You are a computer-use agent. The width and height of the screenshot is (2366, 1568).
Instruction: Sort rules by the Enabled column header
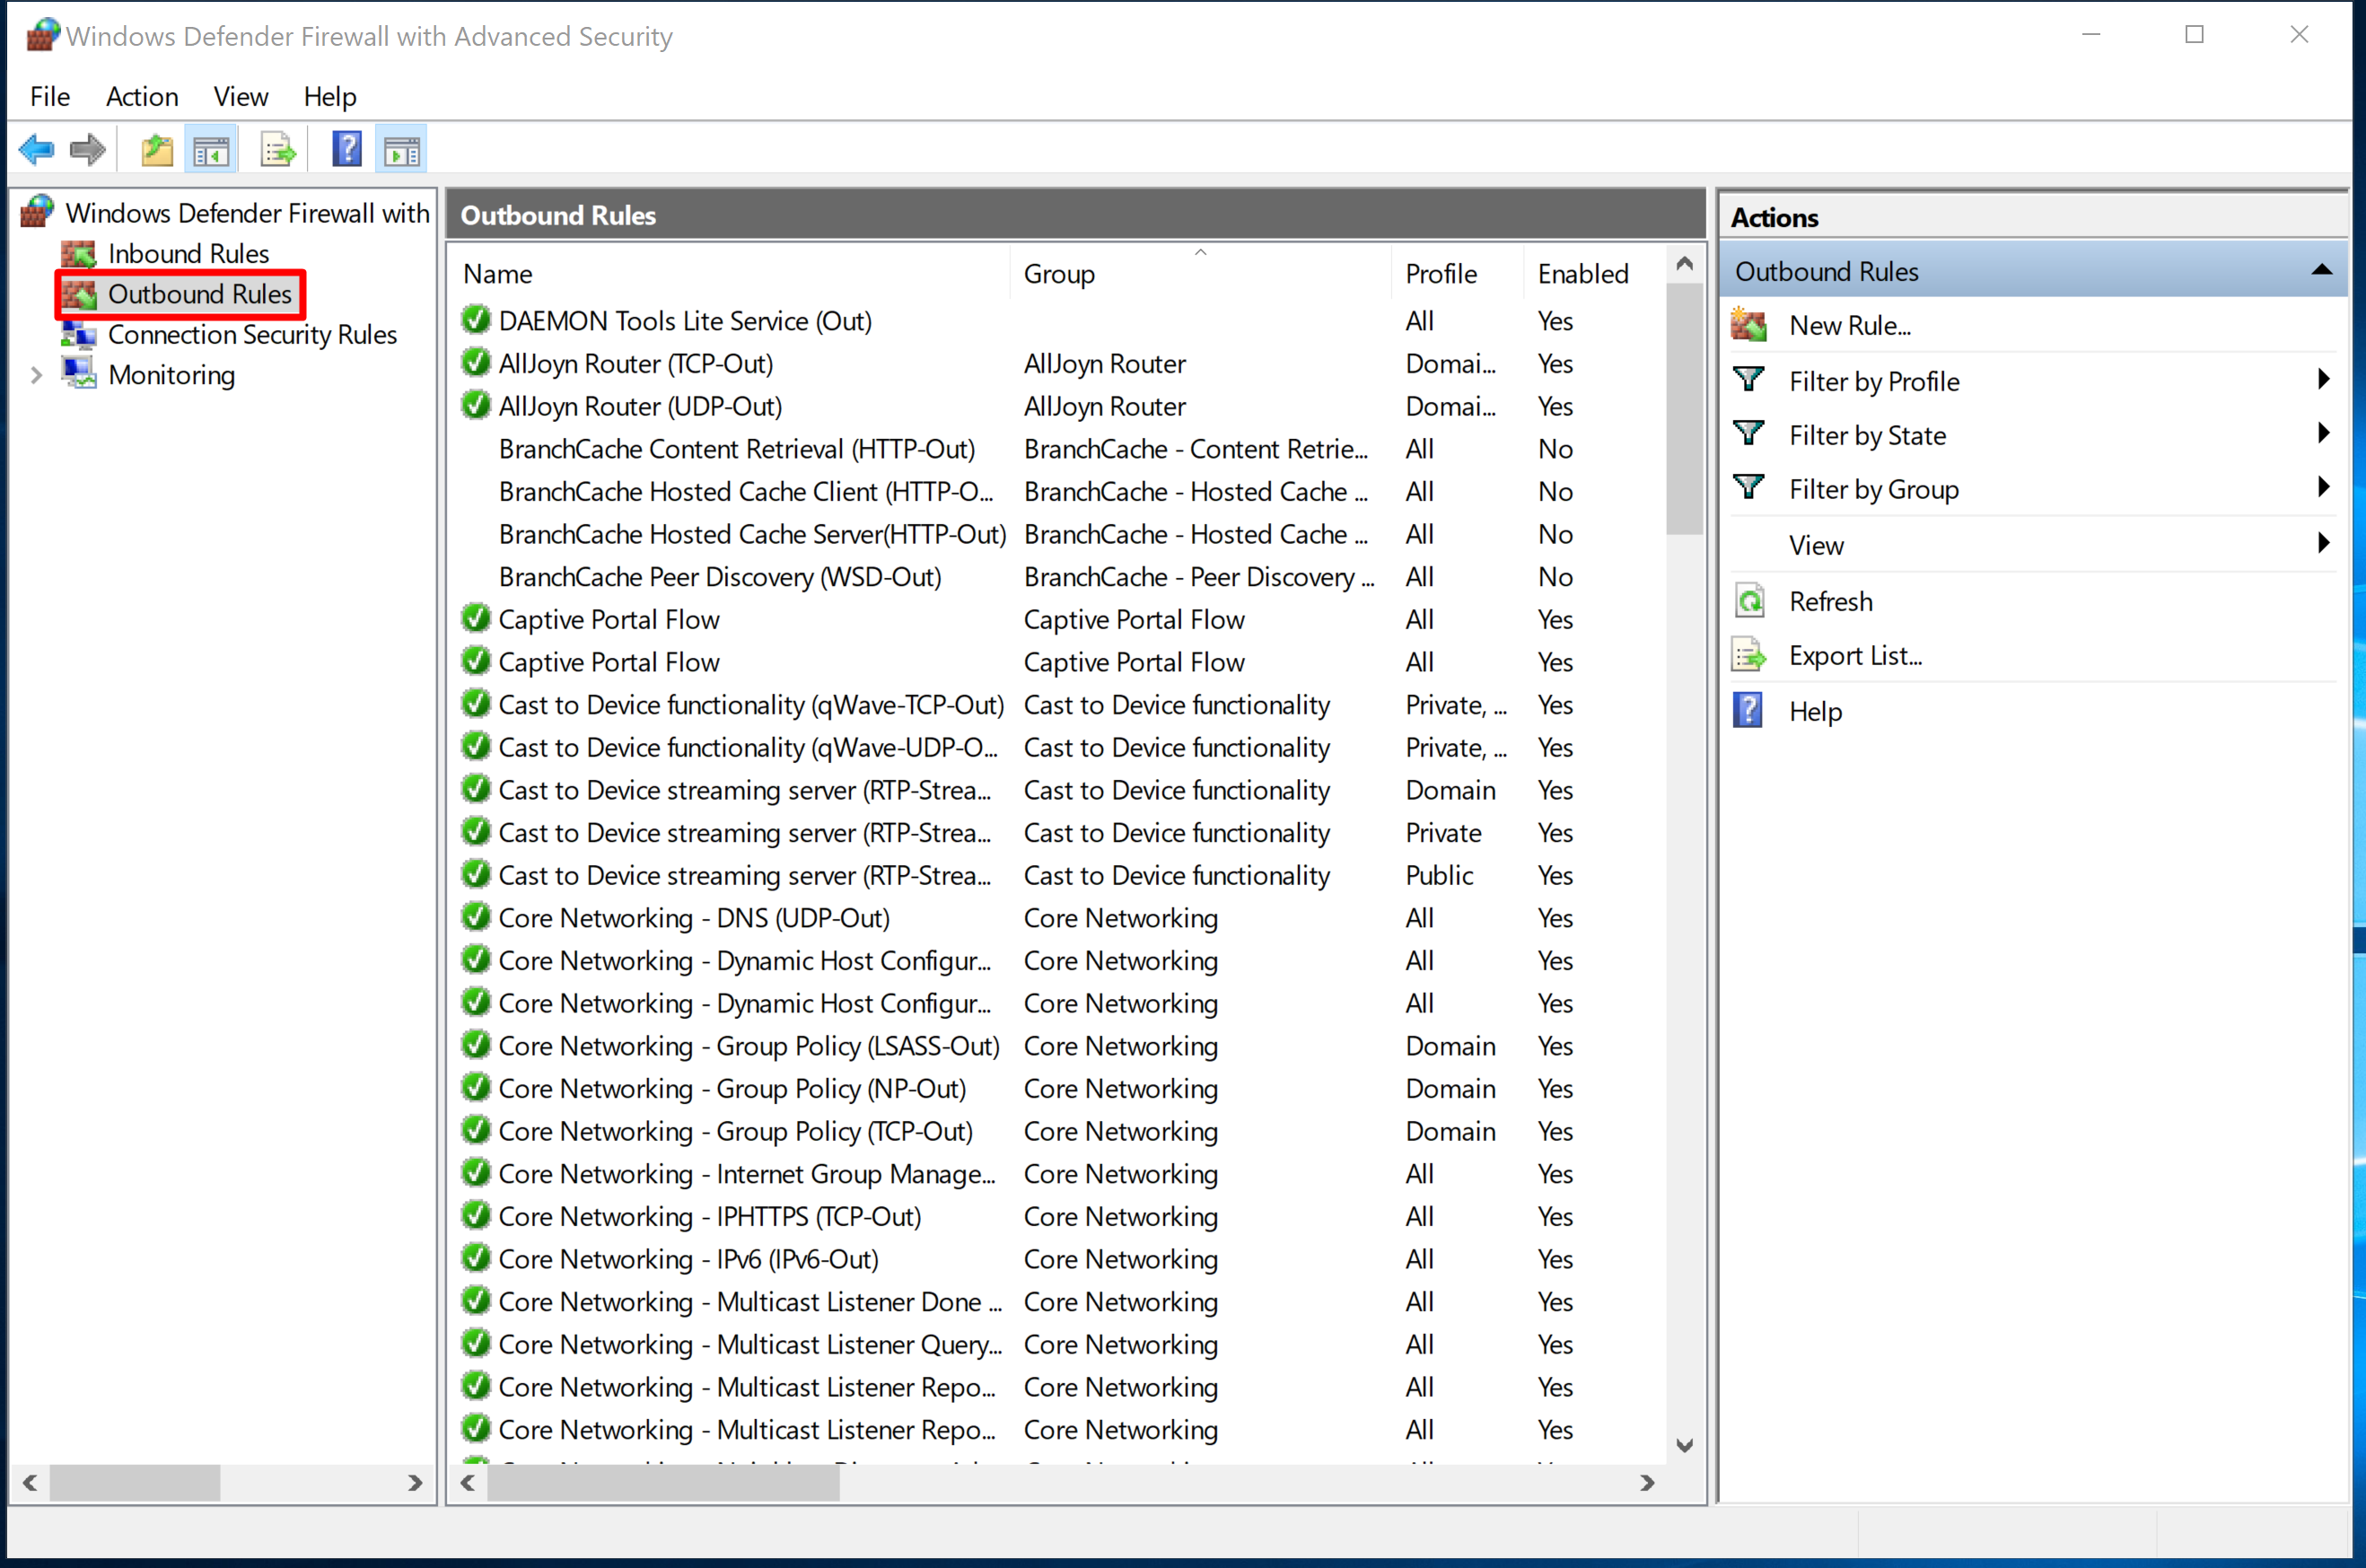pos(1582,273)
